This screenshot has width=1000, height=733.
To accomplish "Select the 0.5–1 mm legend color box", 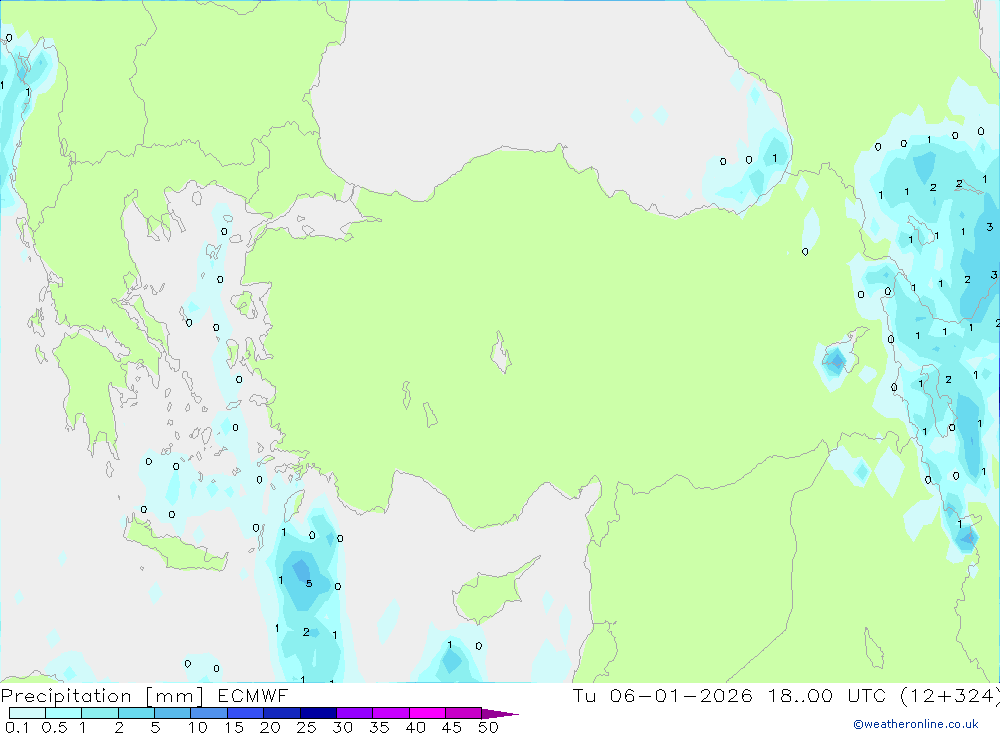I will 64,713.
